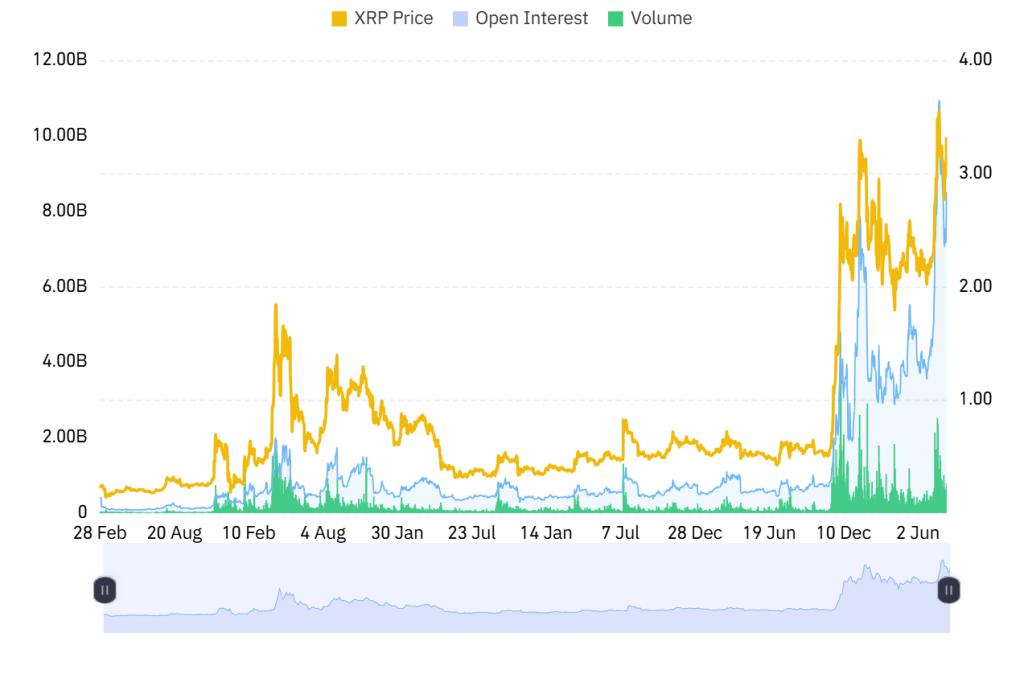
Task: Click the 3.00 right axis label
Action: pyautogui.click(x=976, y=173)
